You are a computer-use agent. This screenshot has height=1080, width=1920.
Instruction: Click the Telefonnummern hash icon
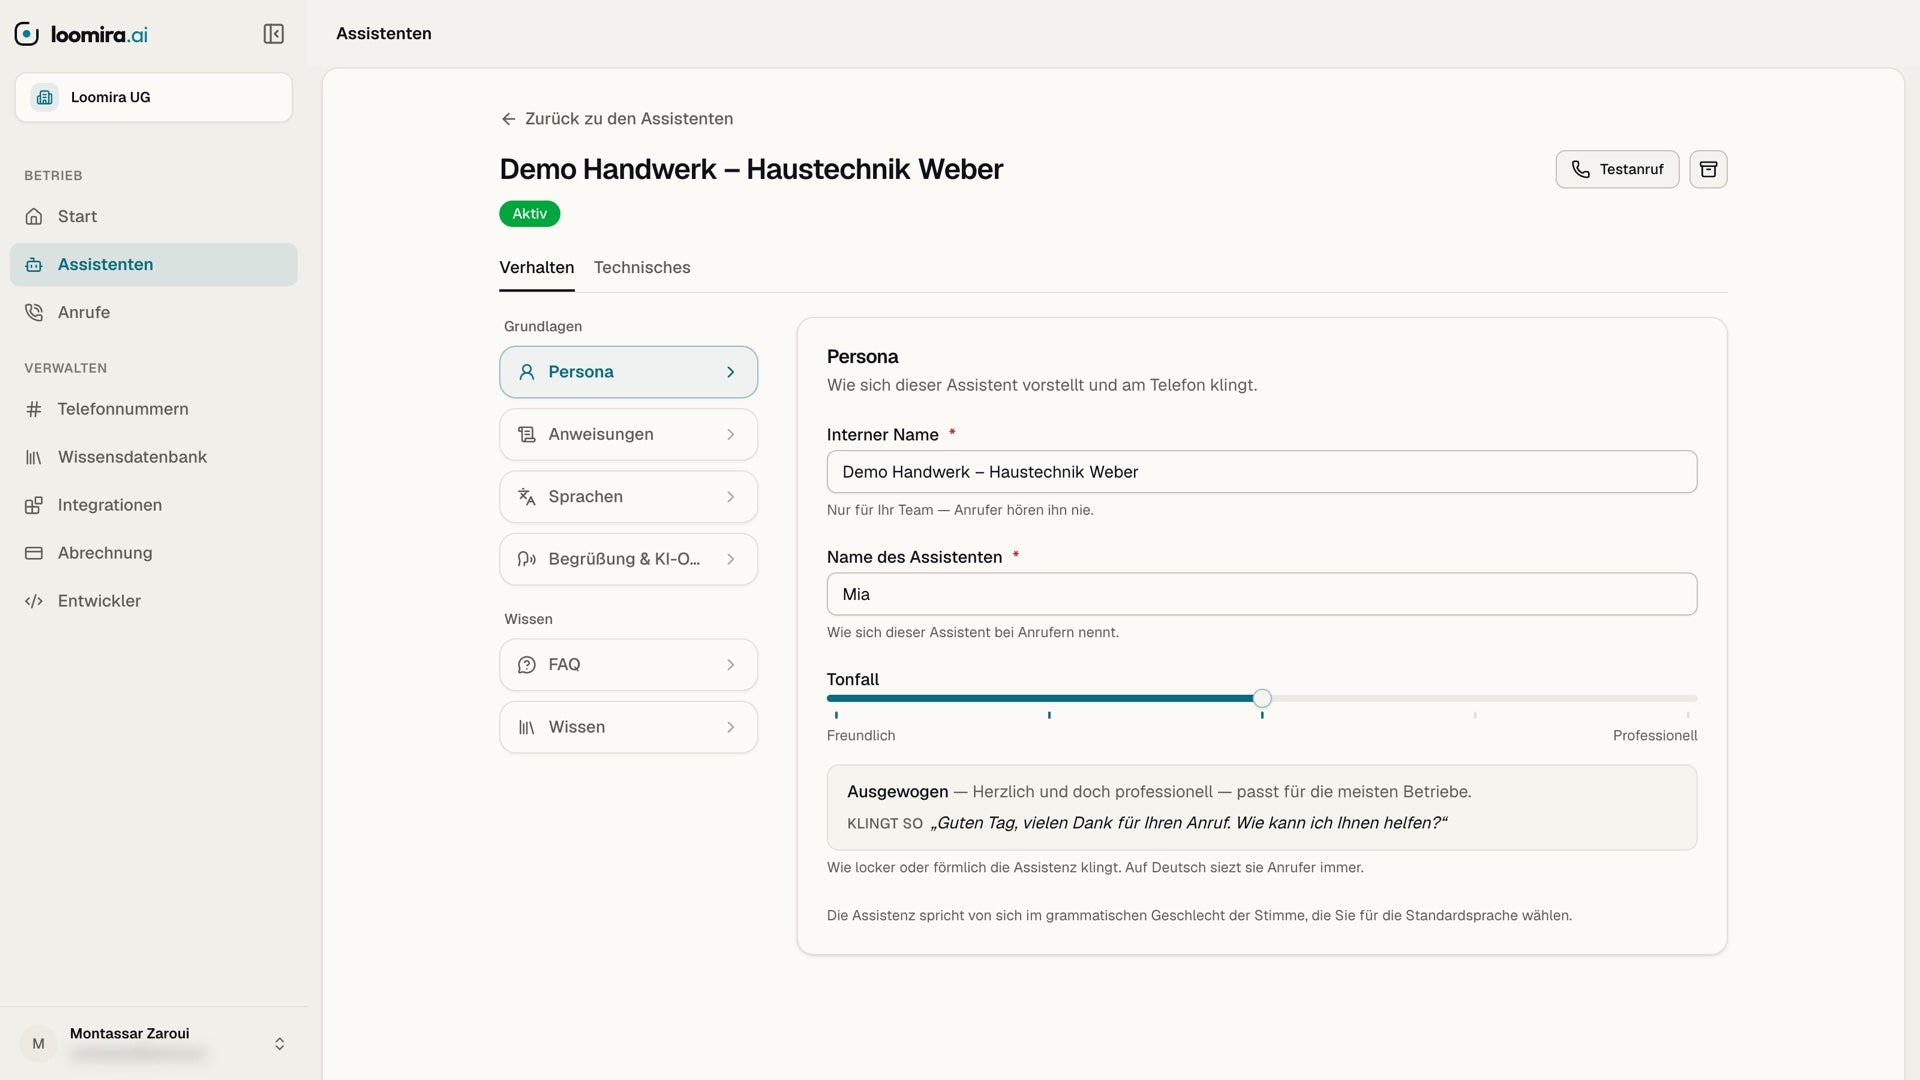point(34,409)
